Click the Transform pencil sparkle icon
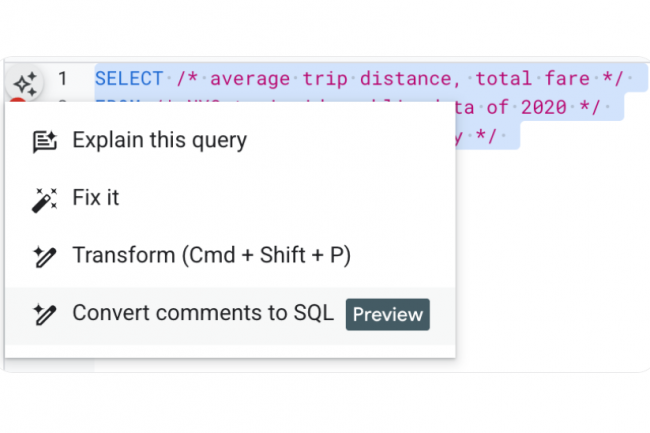The width and height of the screenshot is (650, 433). (x=44, y=257)
